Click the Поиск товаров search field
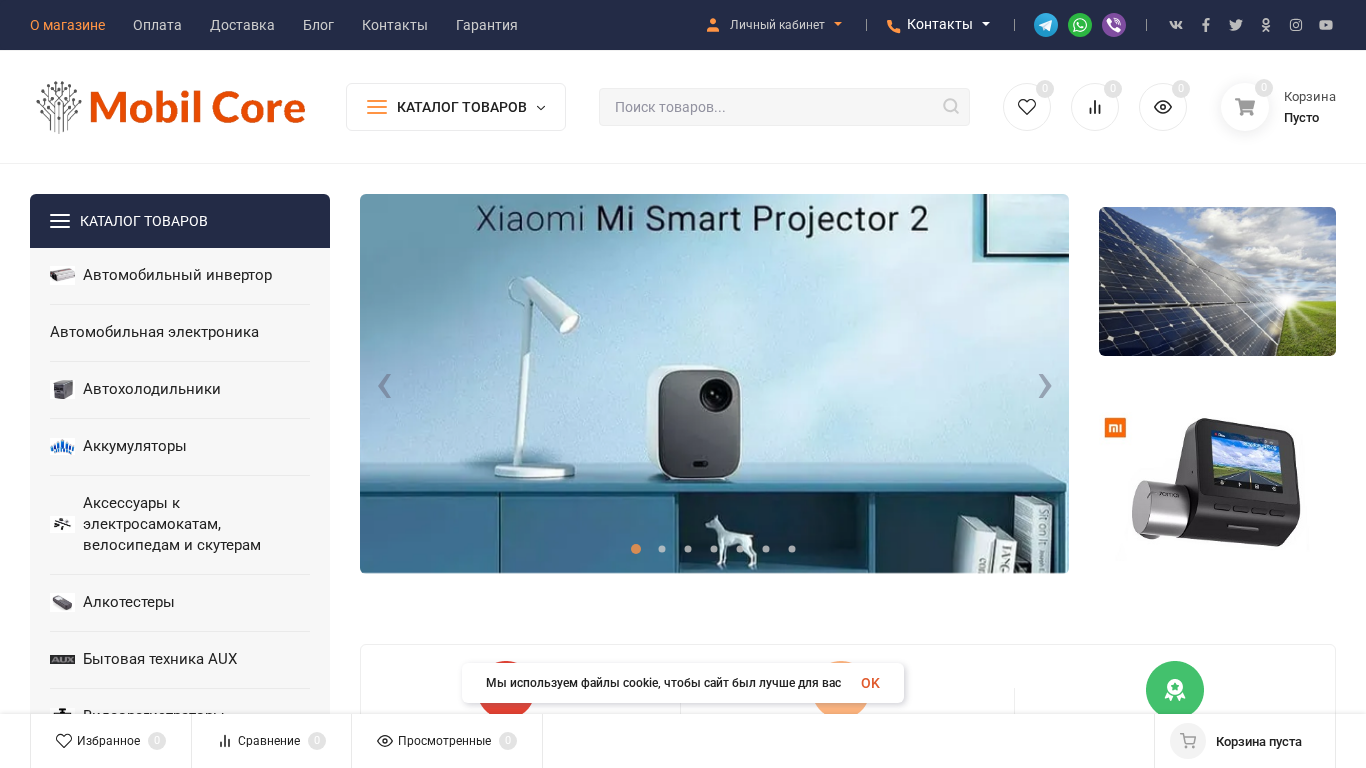This screenshot has height=768, width=1366. (784, 107)
